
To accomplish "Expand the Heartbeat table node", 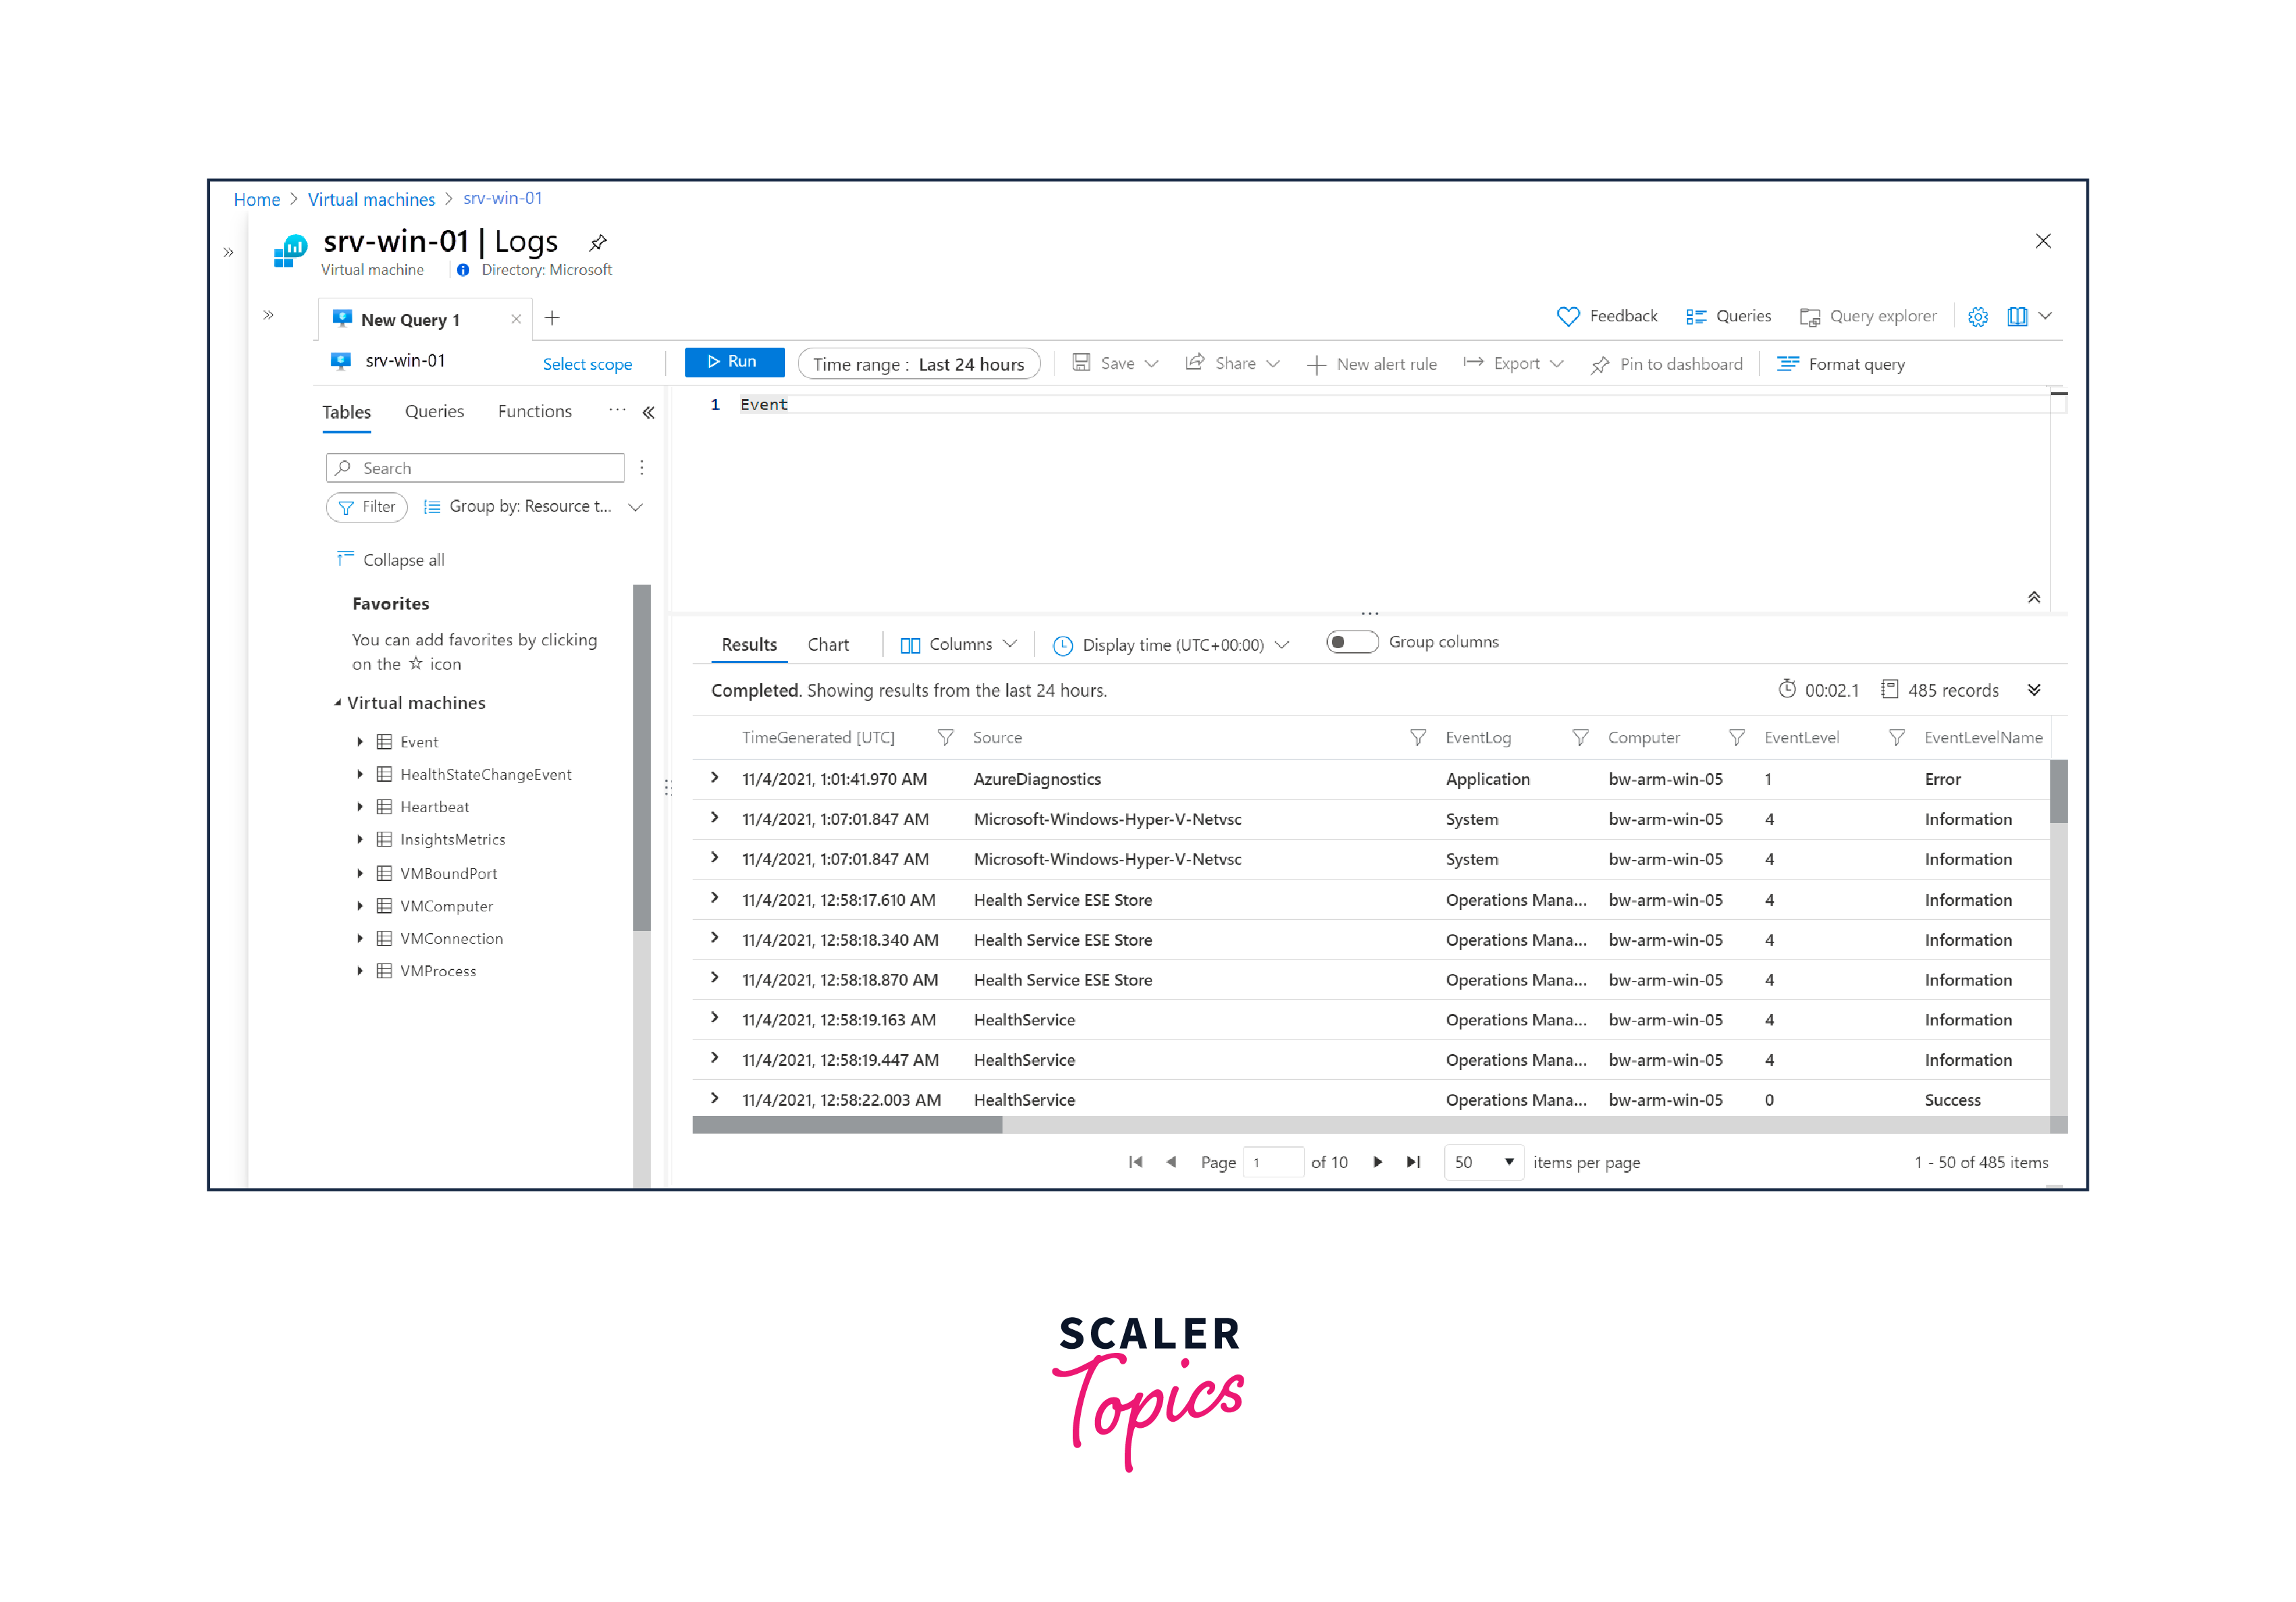I will (x=360, y=807).
